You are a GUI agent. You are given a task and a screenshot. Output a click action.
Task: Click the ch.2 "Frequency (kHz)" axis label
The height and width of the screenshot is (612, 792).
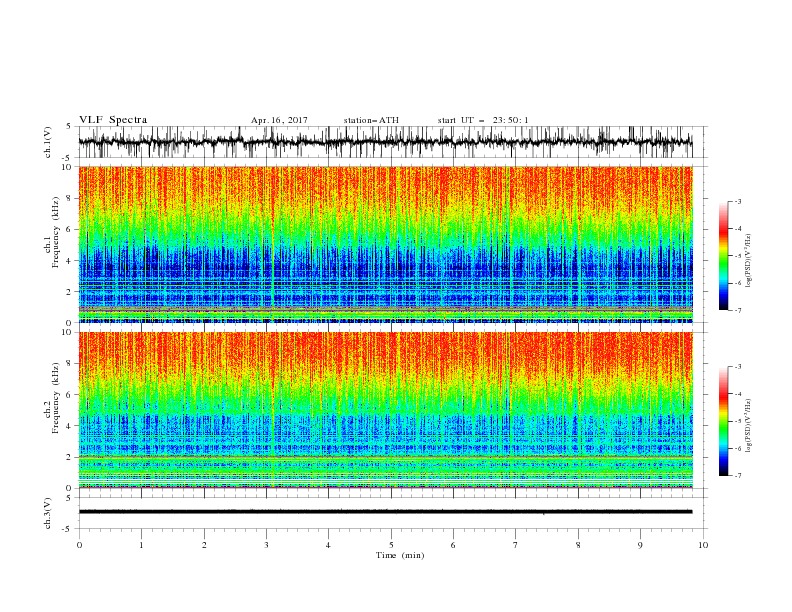(x=56, y=398)
